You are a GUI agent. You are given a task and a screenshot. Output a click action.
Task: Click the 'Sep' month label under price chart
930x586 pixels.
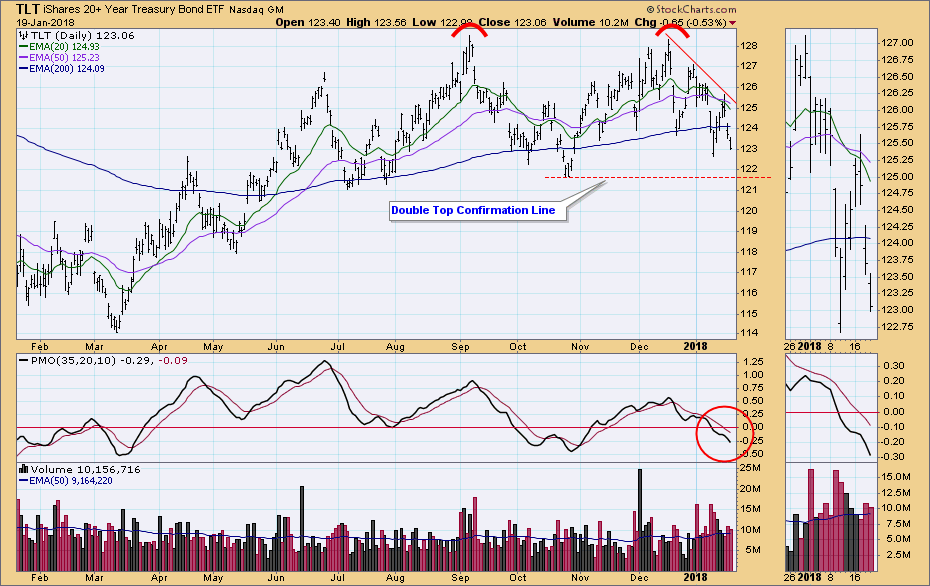pyautogui.click(x=460, y=346)
